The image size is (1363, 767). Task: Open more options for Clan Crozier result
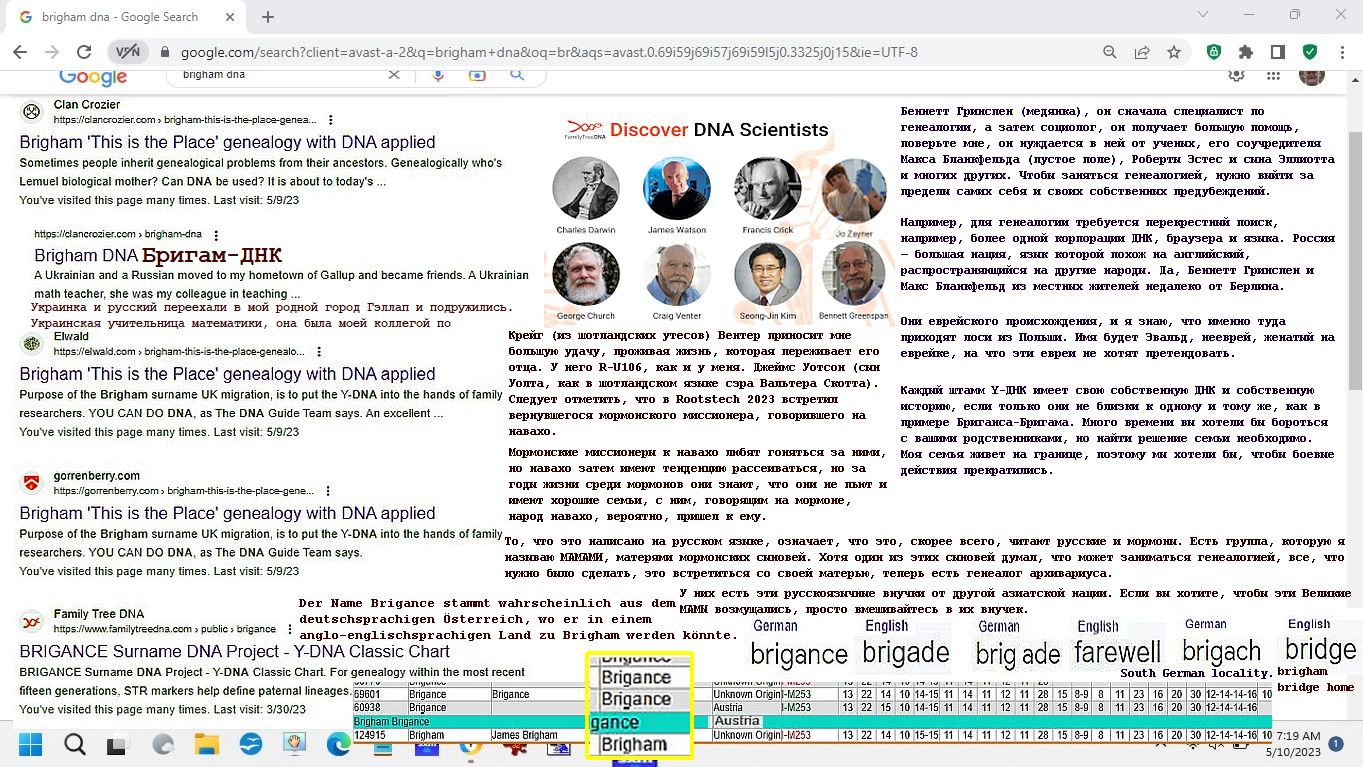331,120
